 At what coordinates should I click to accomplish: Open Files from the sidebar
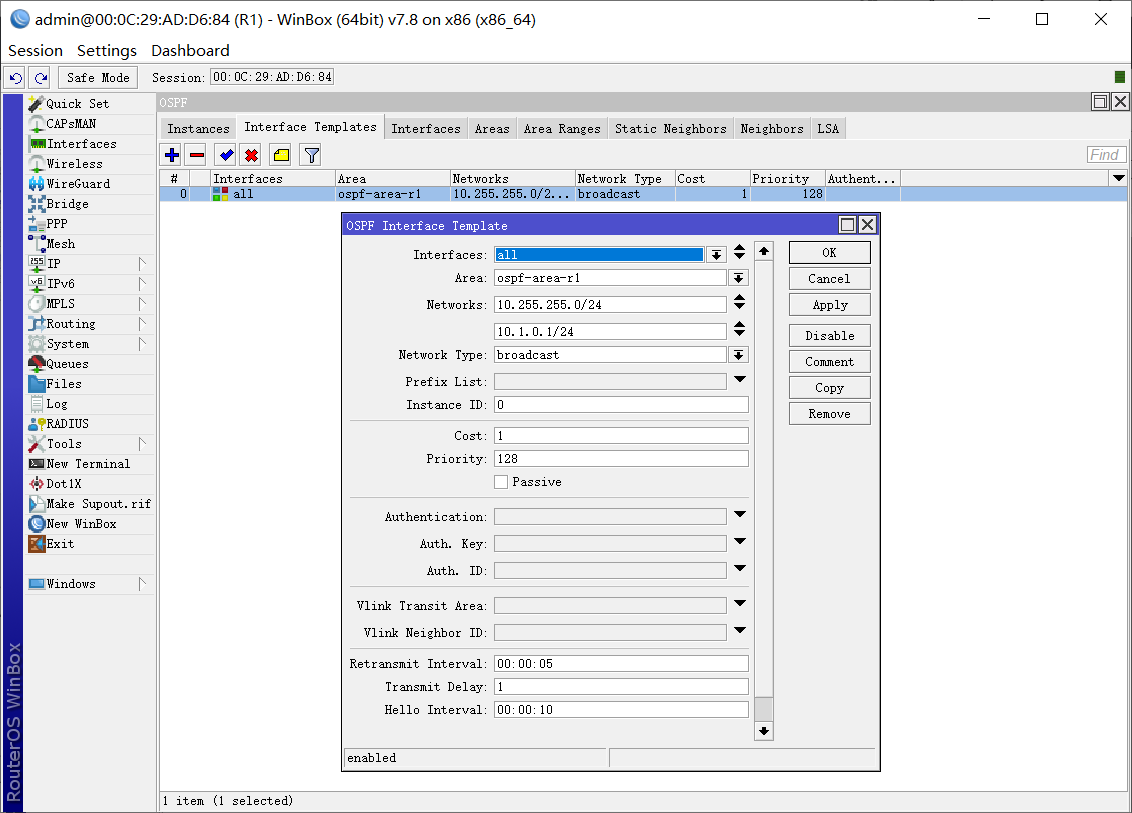[x=91, y=384]
